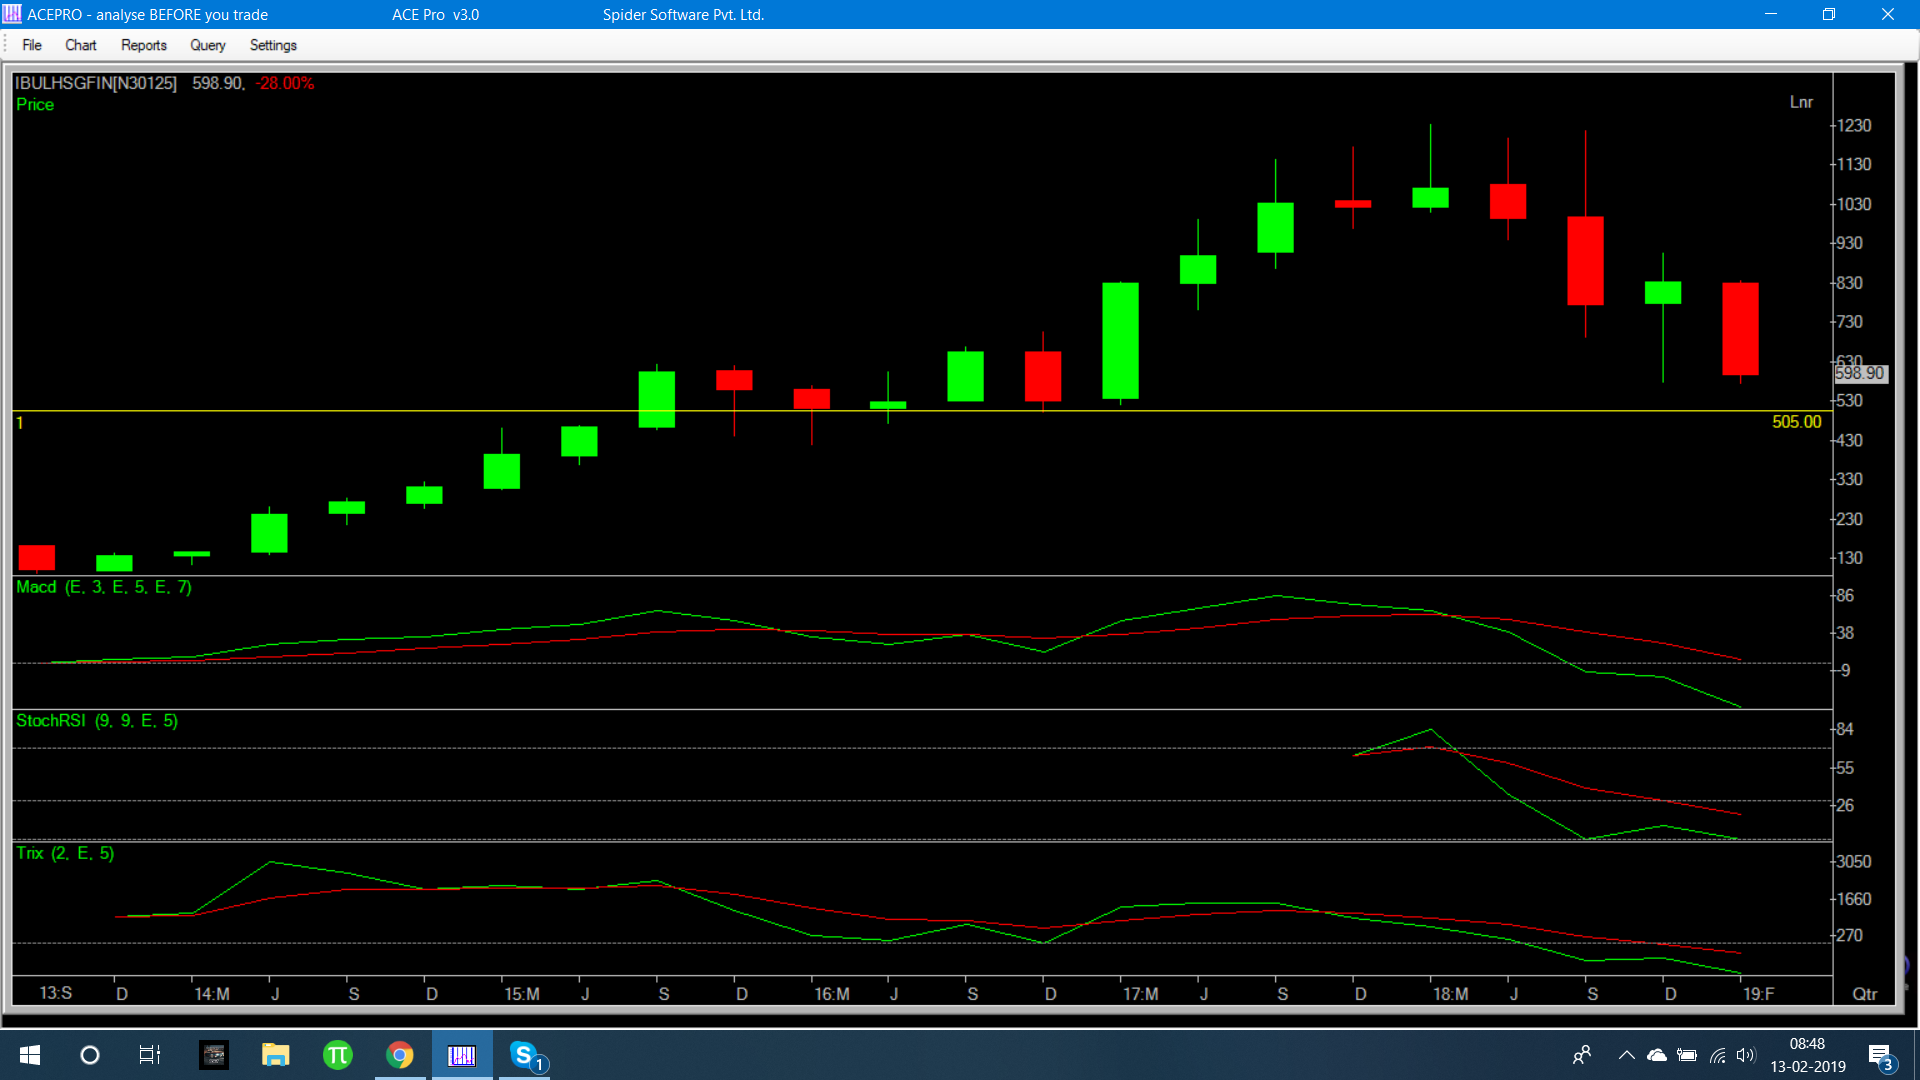Open the Query menu

pyautogui.click(x=207, y=45)
